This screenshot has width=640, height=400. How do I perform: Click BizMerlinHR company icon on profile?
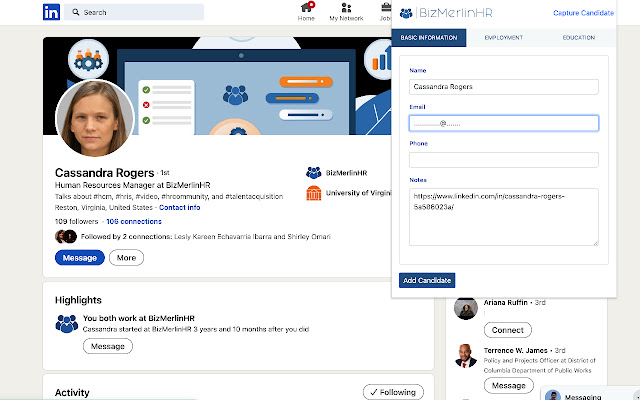click(x=313, y=173)
